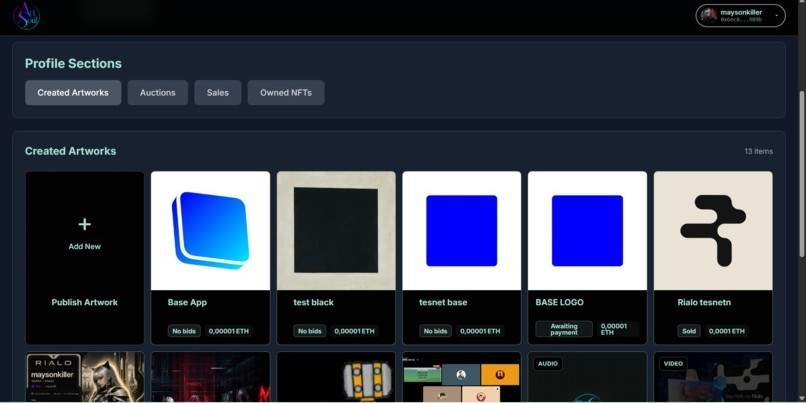806x403 pixels.
Task: Click the 0,00001 ETH price on Base App
Action: (229, 331)
